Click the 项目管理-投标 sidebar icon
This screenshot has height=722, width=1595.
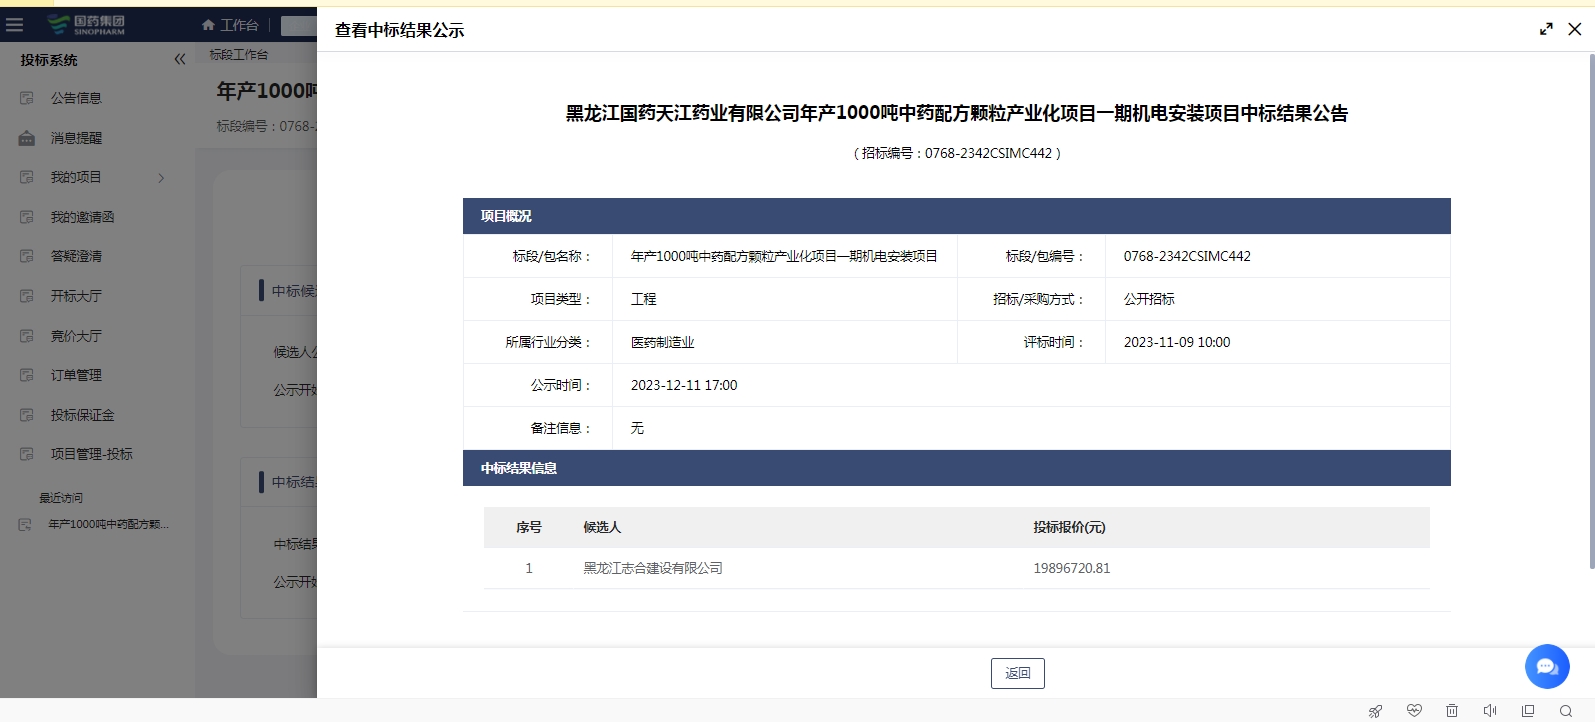tap(27, 454)
